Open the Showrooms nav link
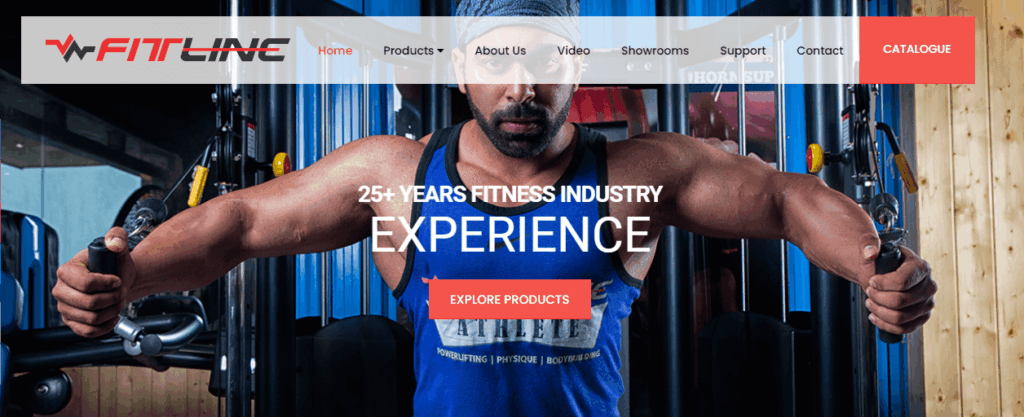 [x=654, y=50]
